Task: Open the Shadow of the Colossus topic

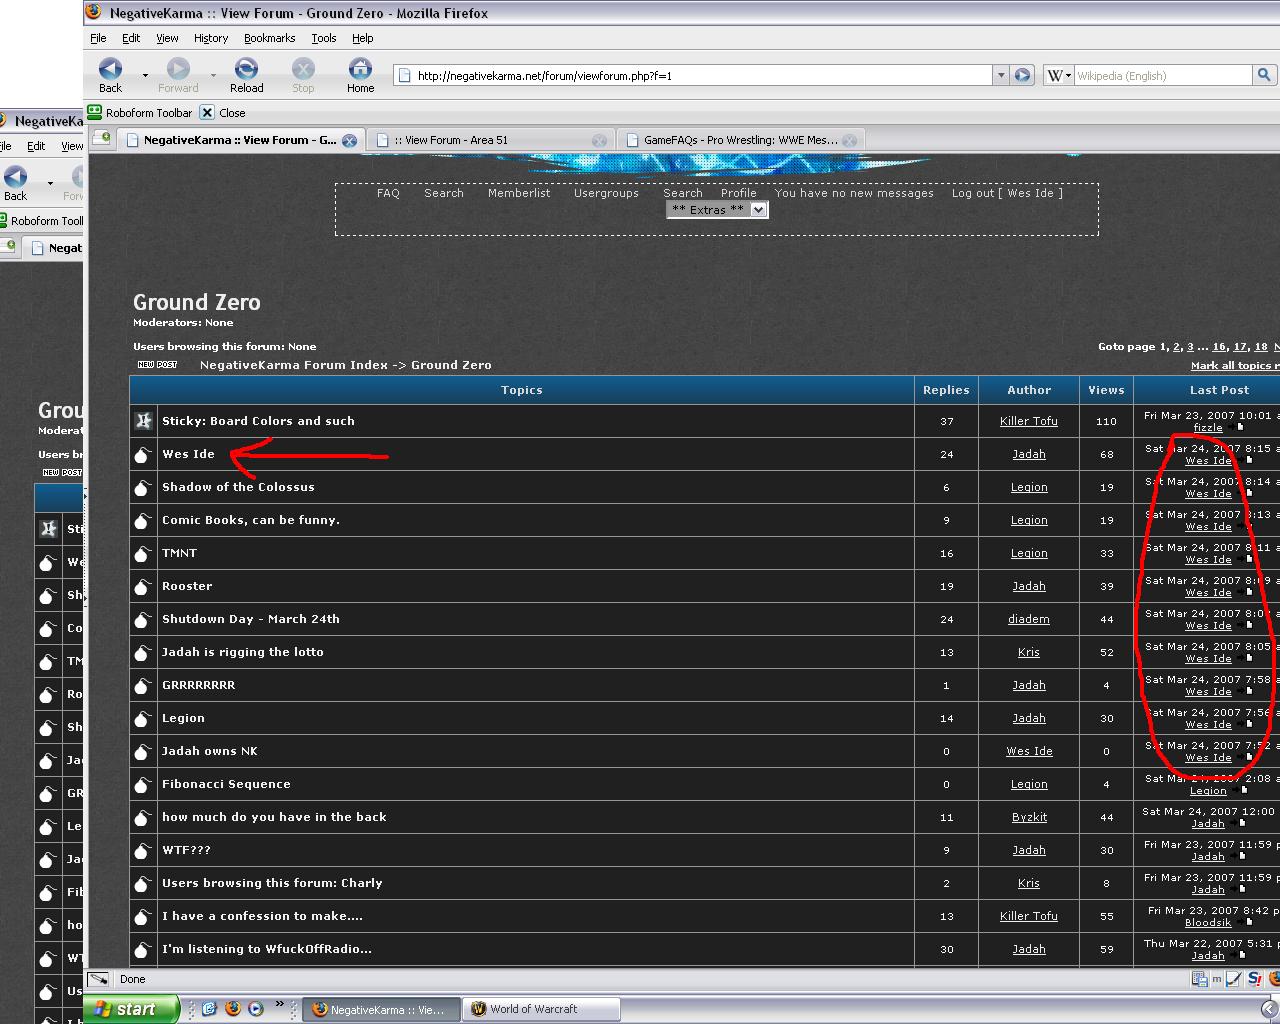Action: pos(238,487)
